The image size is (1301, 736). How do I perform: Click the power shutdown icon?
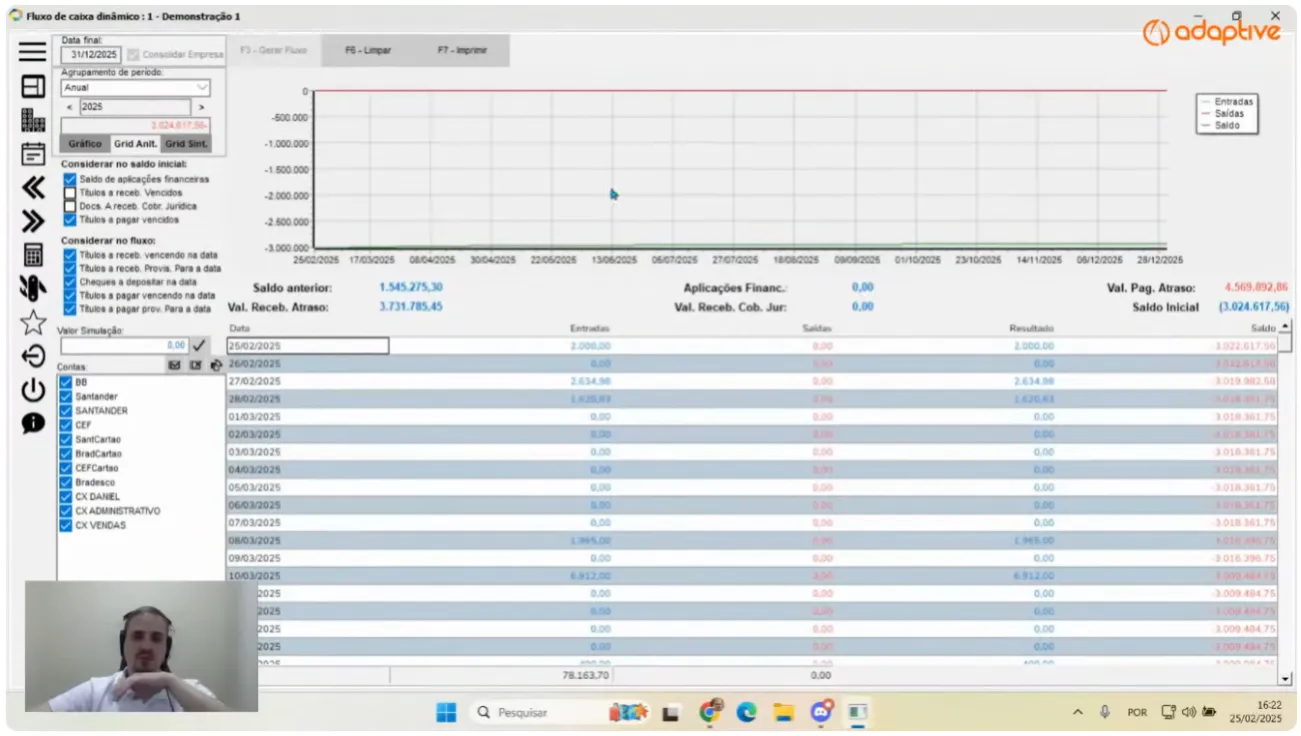(x=33, y=389)
